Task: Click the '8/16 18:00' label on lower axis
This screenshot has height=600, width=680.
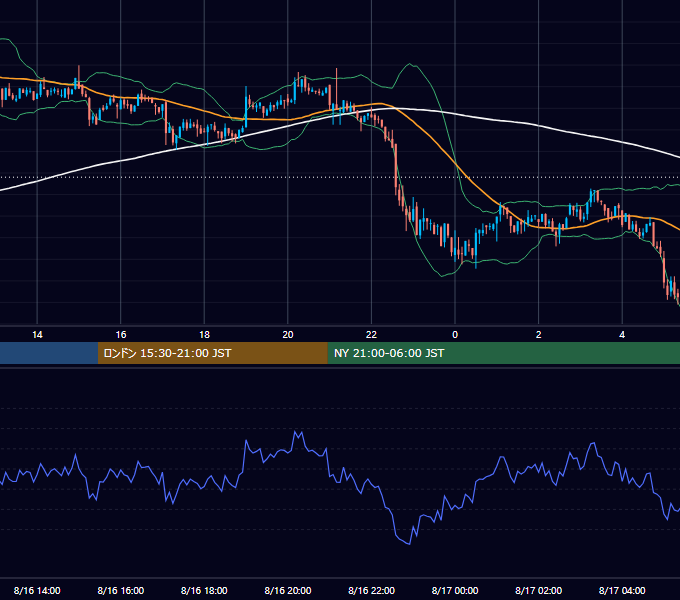Action: 204,590
